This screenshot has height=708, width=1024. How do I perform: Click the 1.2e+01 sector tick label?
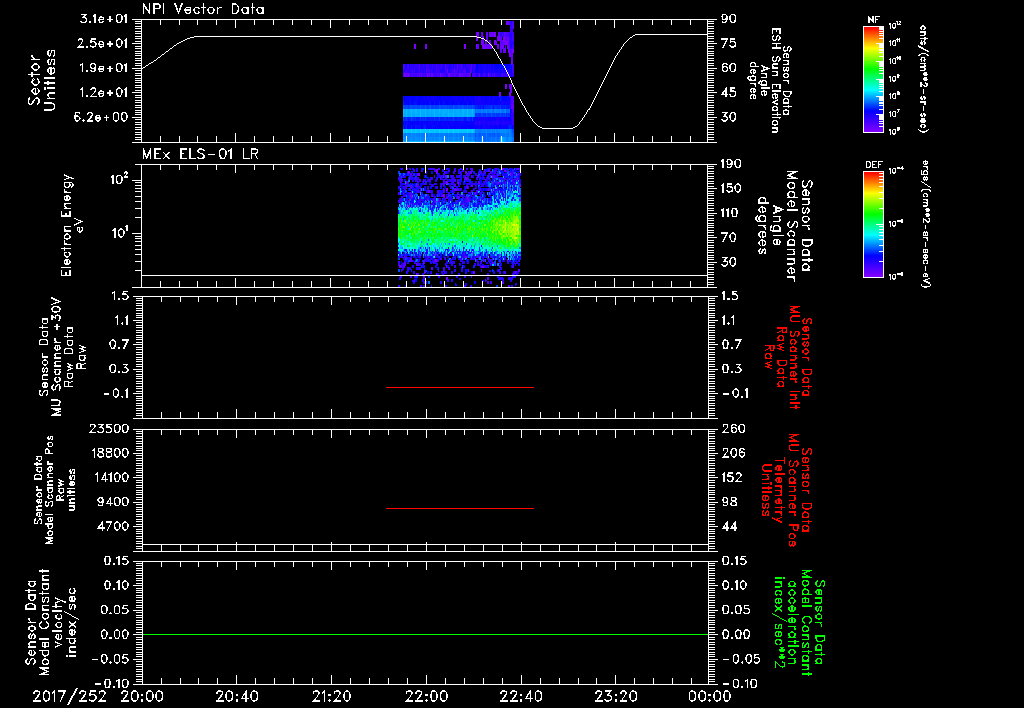103,93
